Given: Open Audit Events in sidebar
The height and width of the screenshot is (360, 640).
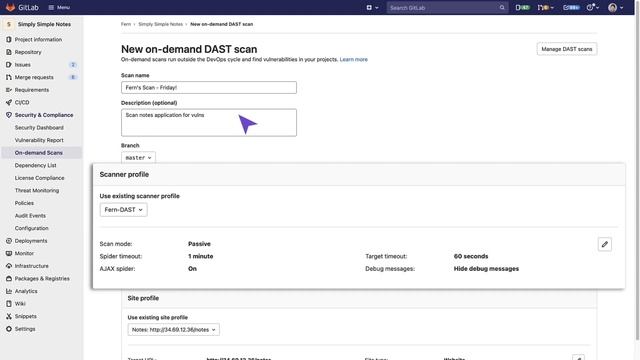Looking at the screenshot, I should pos(30,216).
